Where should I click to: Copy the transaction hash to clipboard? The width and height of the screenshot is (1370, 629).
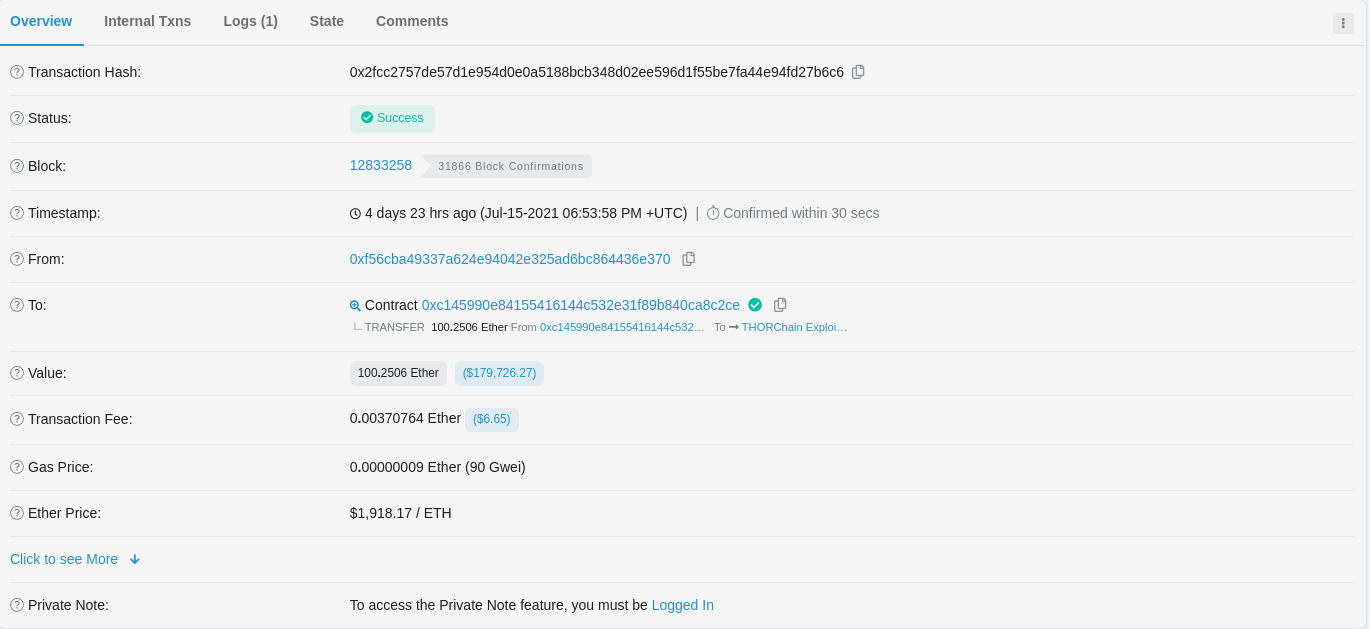pos(858,72)
